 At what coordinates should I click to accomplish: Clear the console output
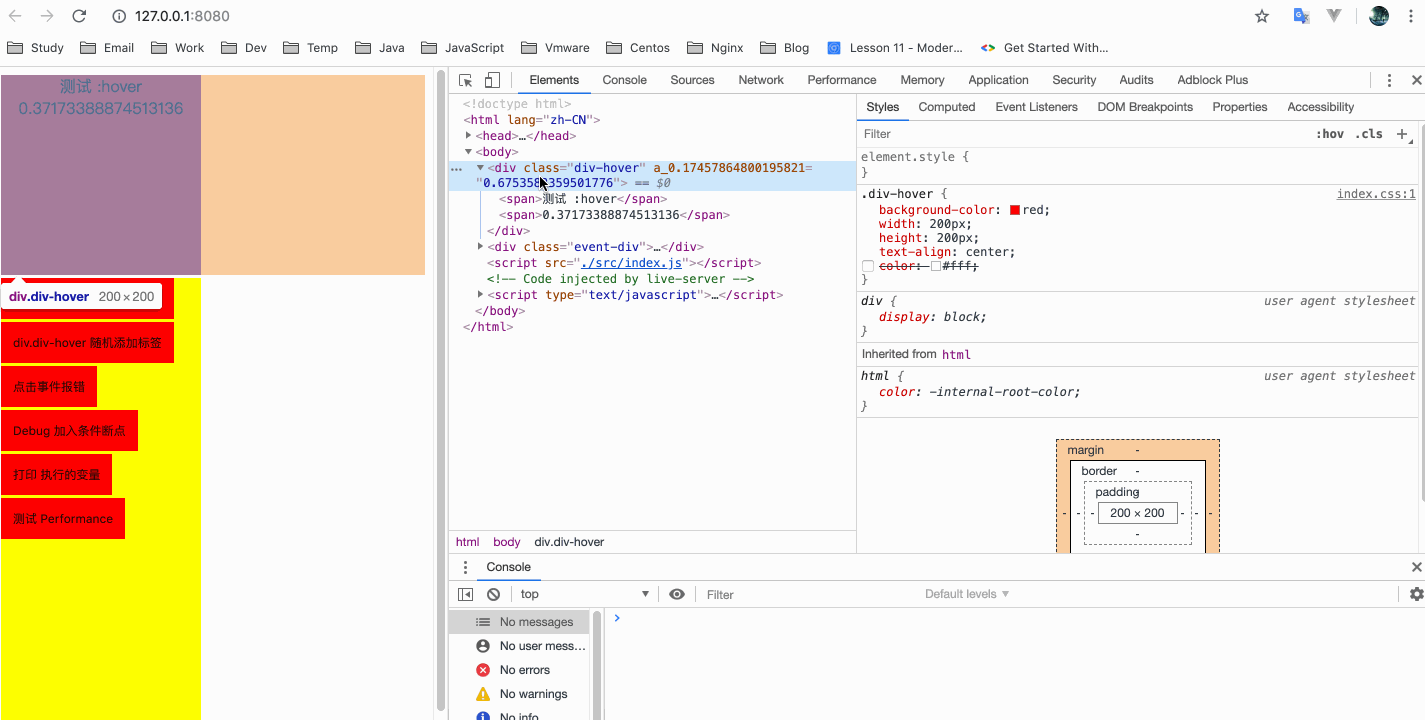493,594
